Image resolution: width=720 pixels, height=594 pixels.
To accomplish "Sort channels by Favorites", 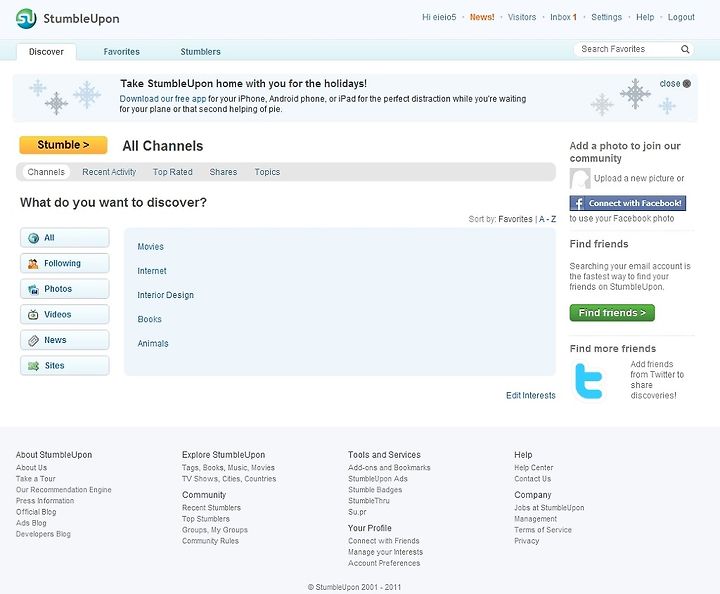I will pyautogui.click(x=515, y=219).
